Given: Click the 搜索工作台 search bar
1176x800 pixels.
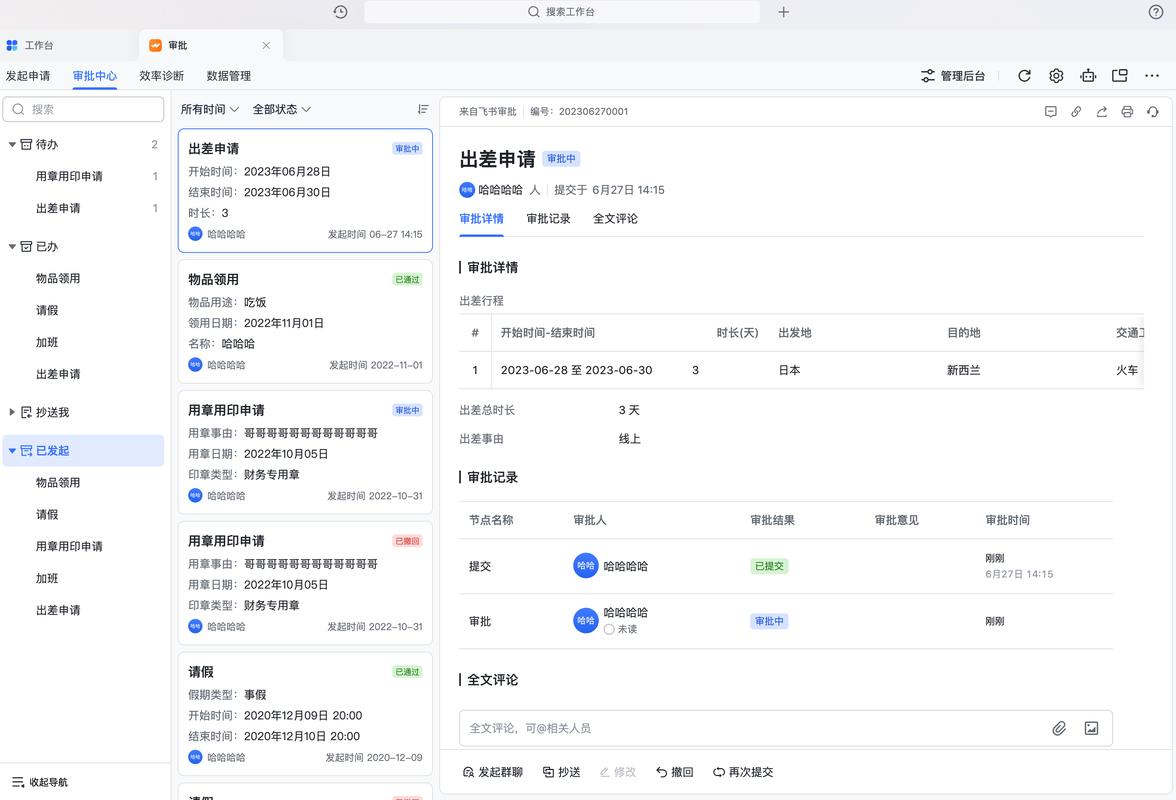Looking at the screenshot, I should coord(562,12).
